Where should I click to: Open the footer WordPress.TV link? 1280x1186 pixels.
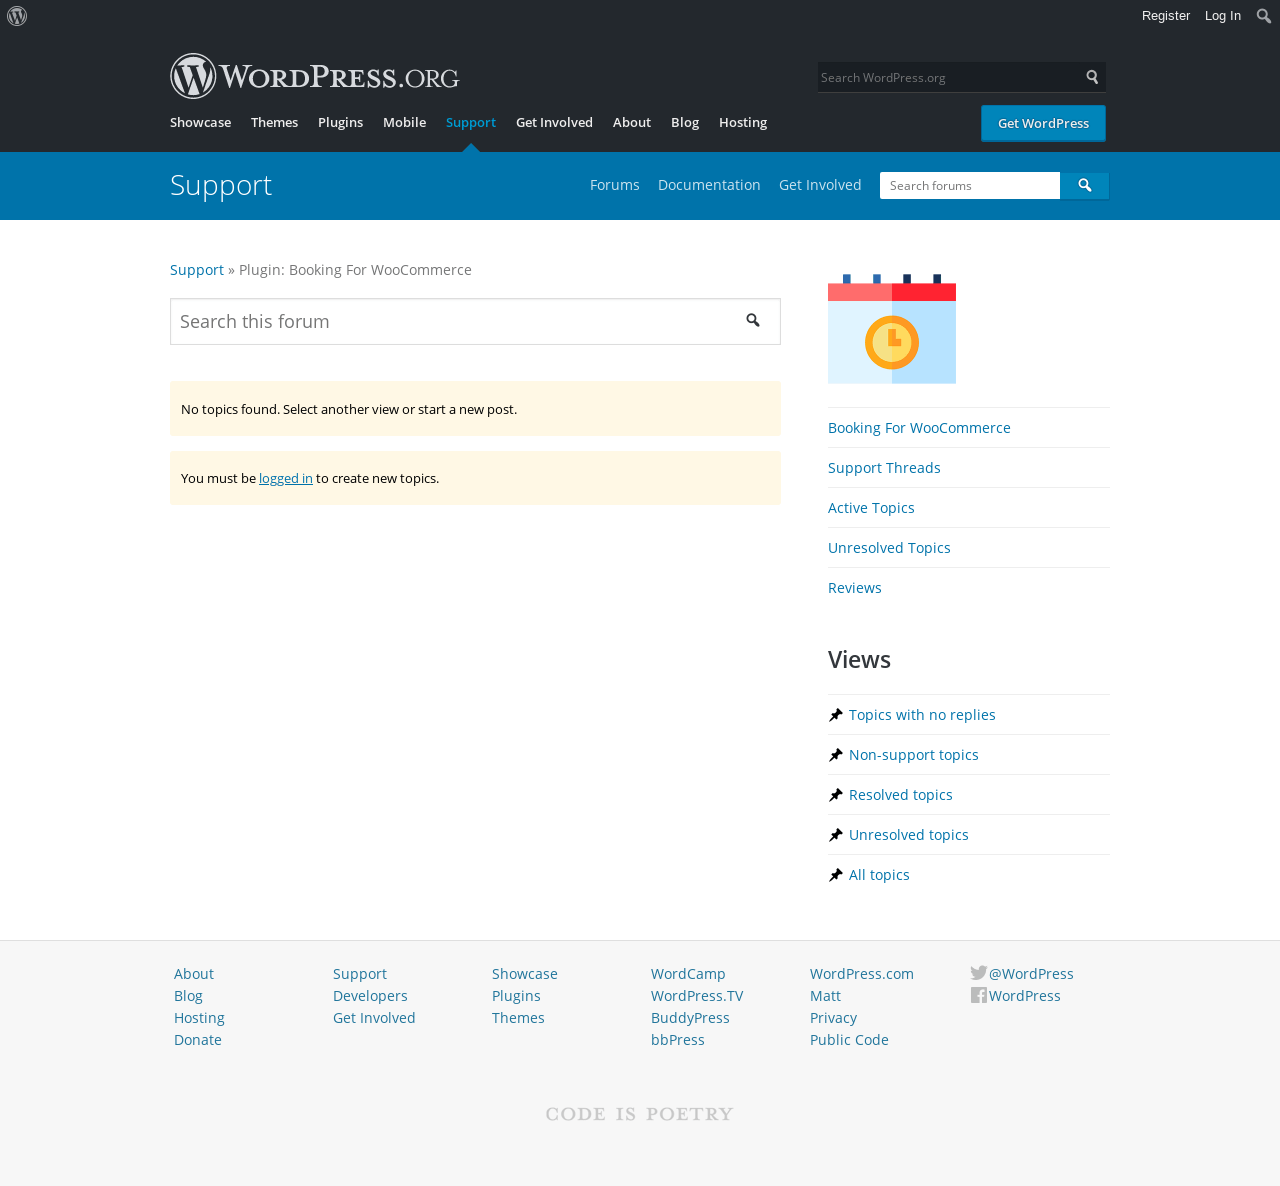(697, 996)
